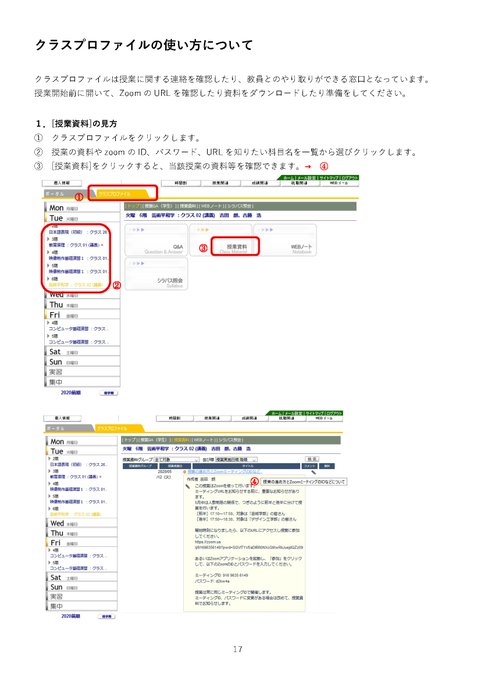Expand Wed row in the materials-list screenshot
The width and height of the screenshot is (481, 680).
tap(82, 523)
